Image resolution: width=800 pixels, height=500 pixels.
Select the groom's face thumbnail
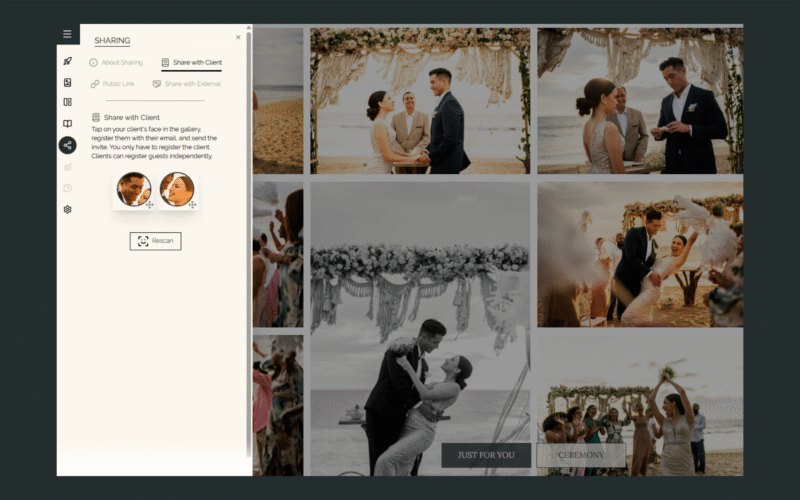coord(133,189)
